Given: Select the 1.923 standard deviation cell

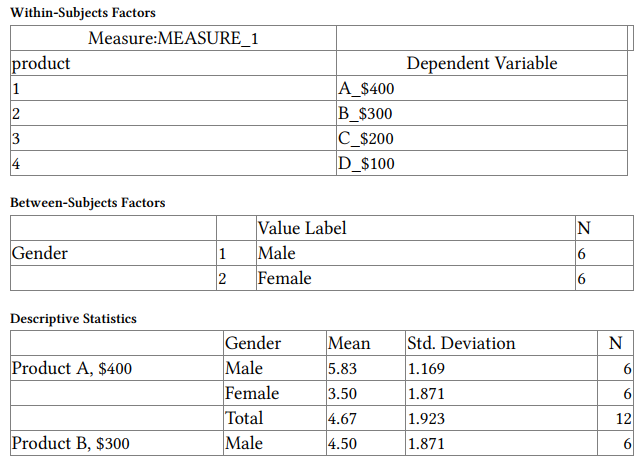Looking at the screenshot, I should [427, 418].
